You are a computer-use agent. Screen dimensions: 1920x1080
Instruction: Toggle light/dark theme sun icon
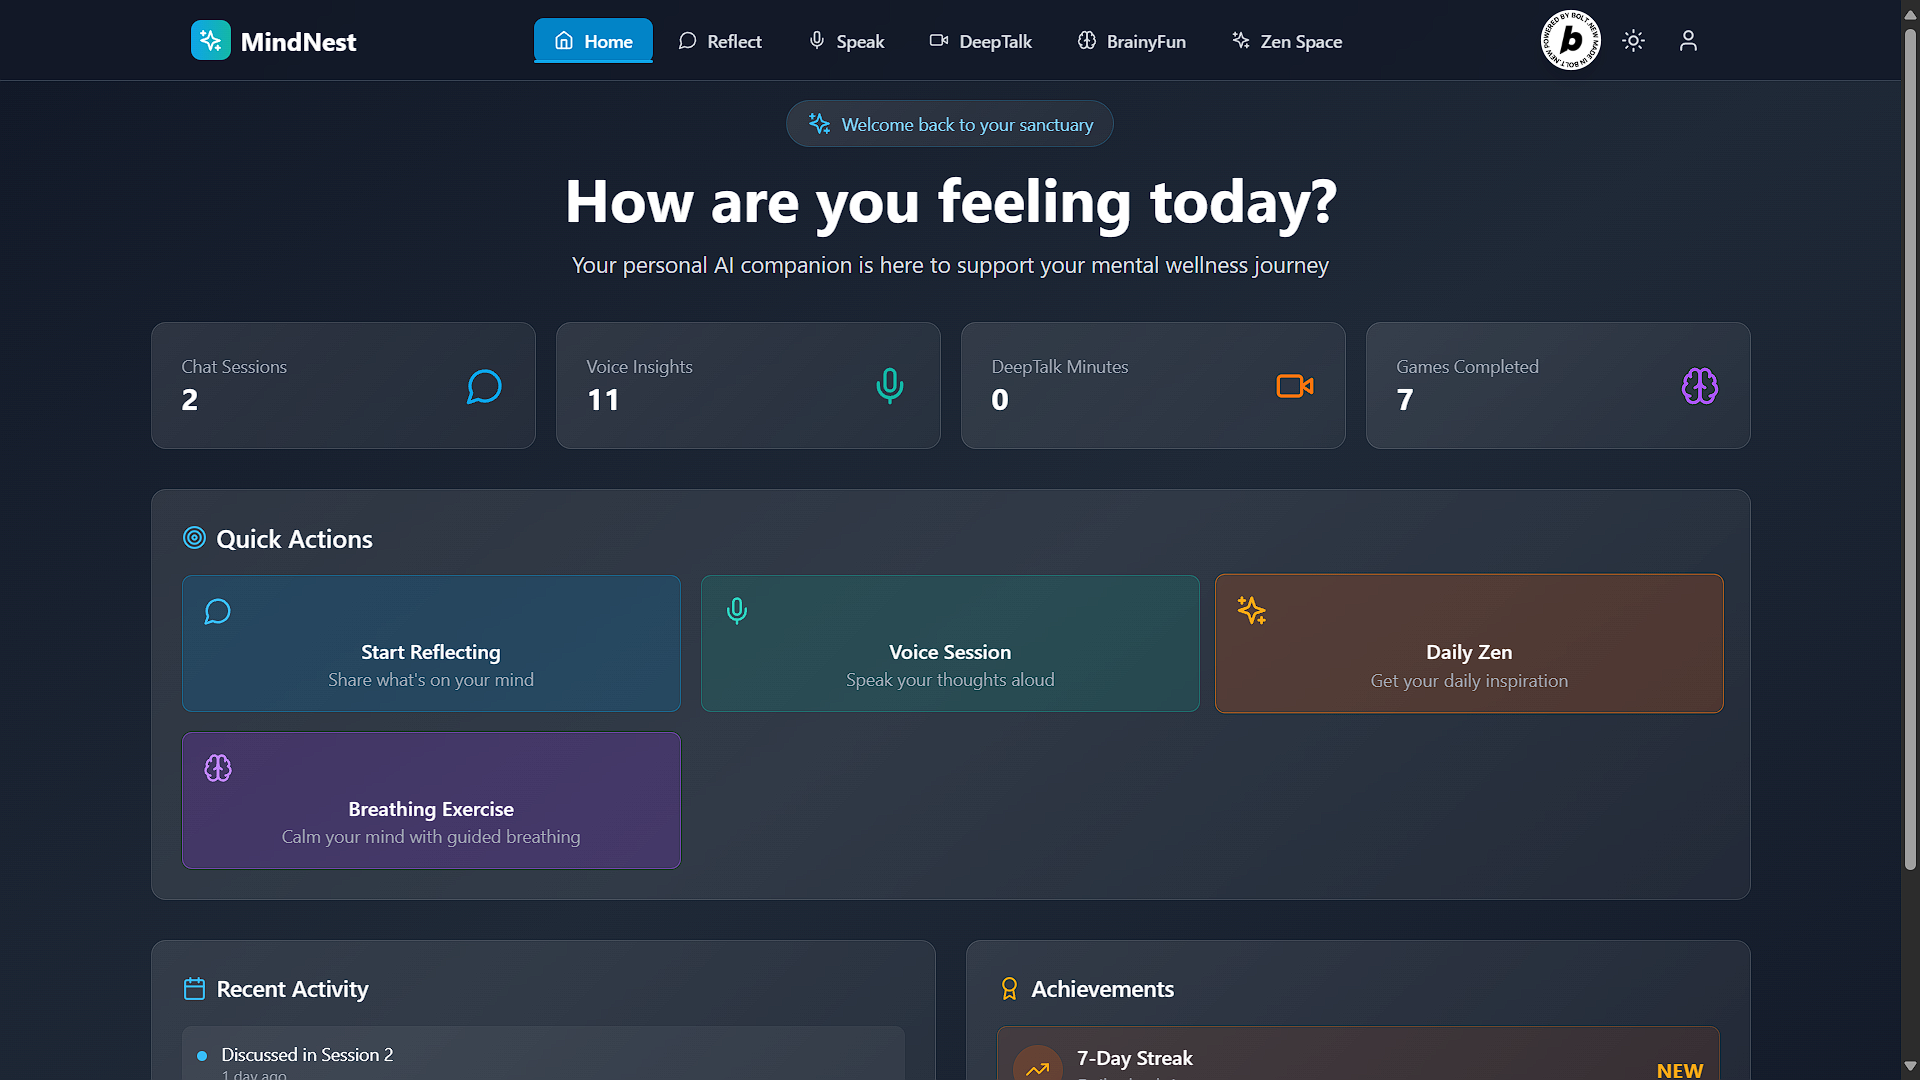pos(1633,41)
